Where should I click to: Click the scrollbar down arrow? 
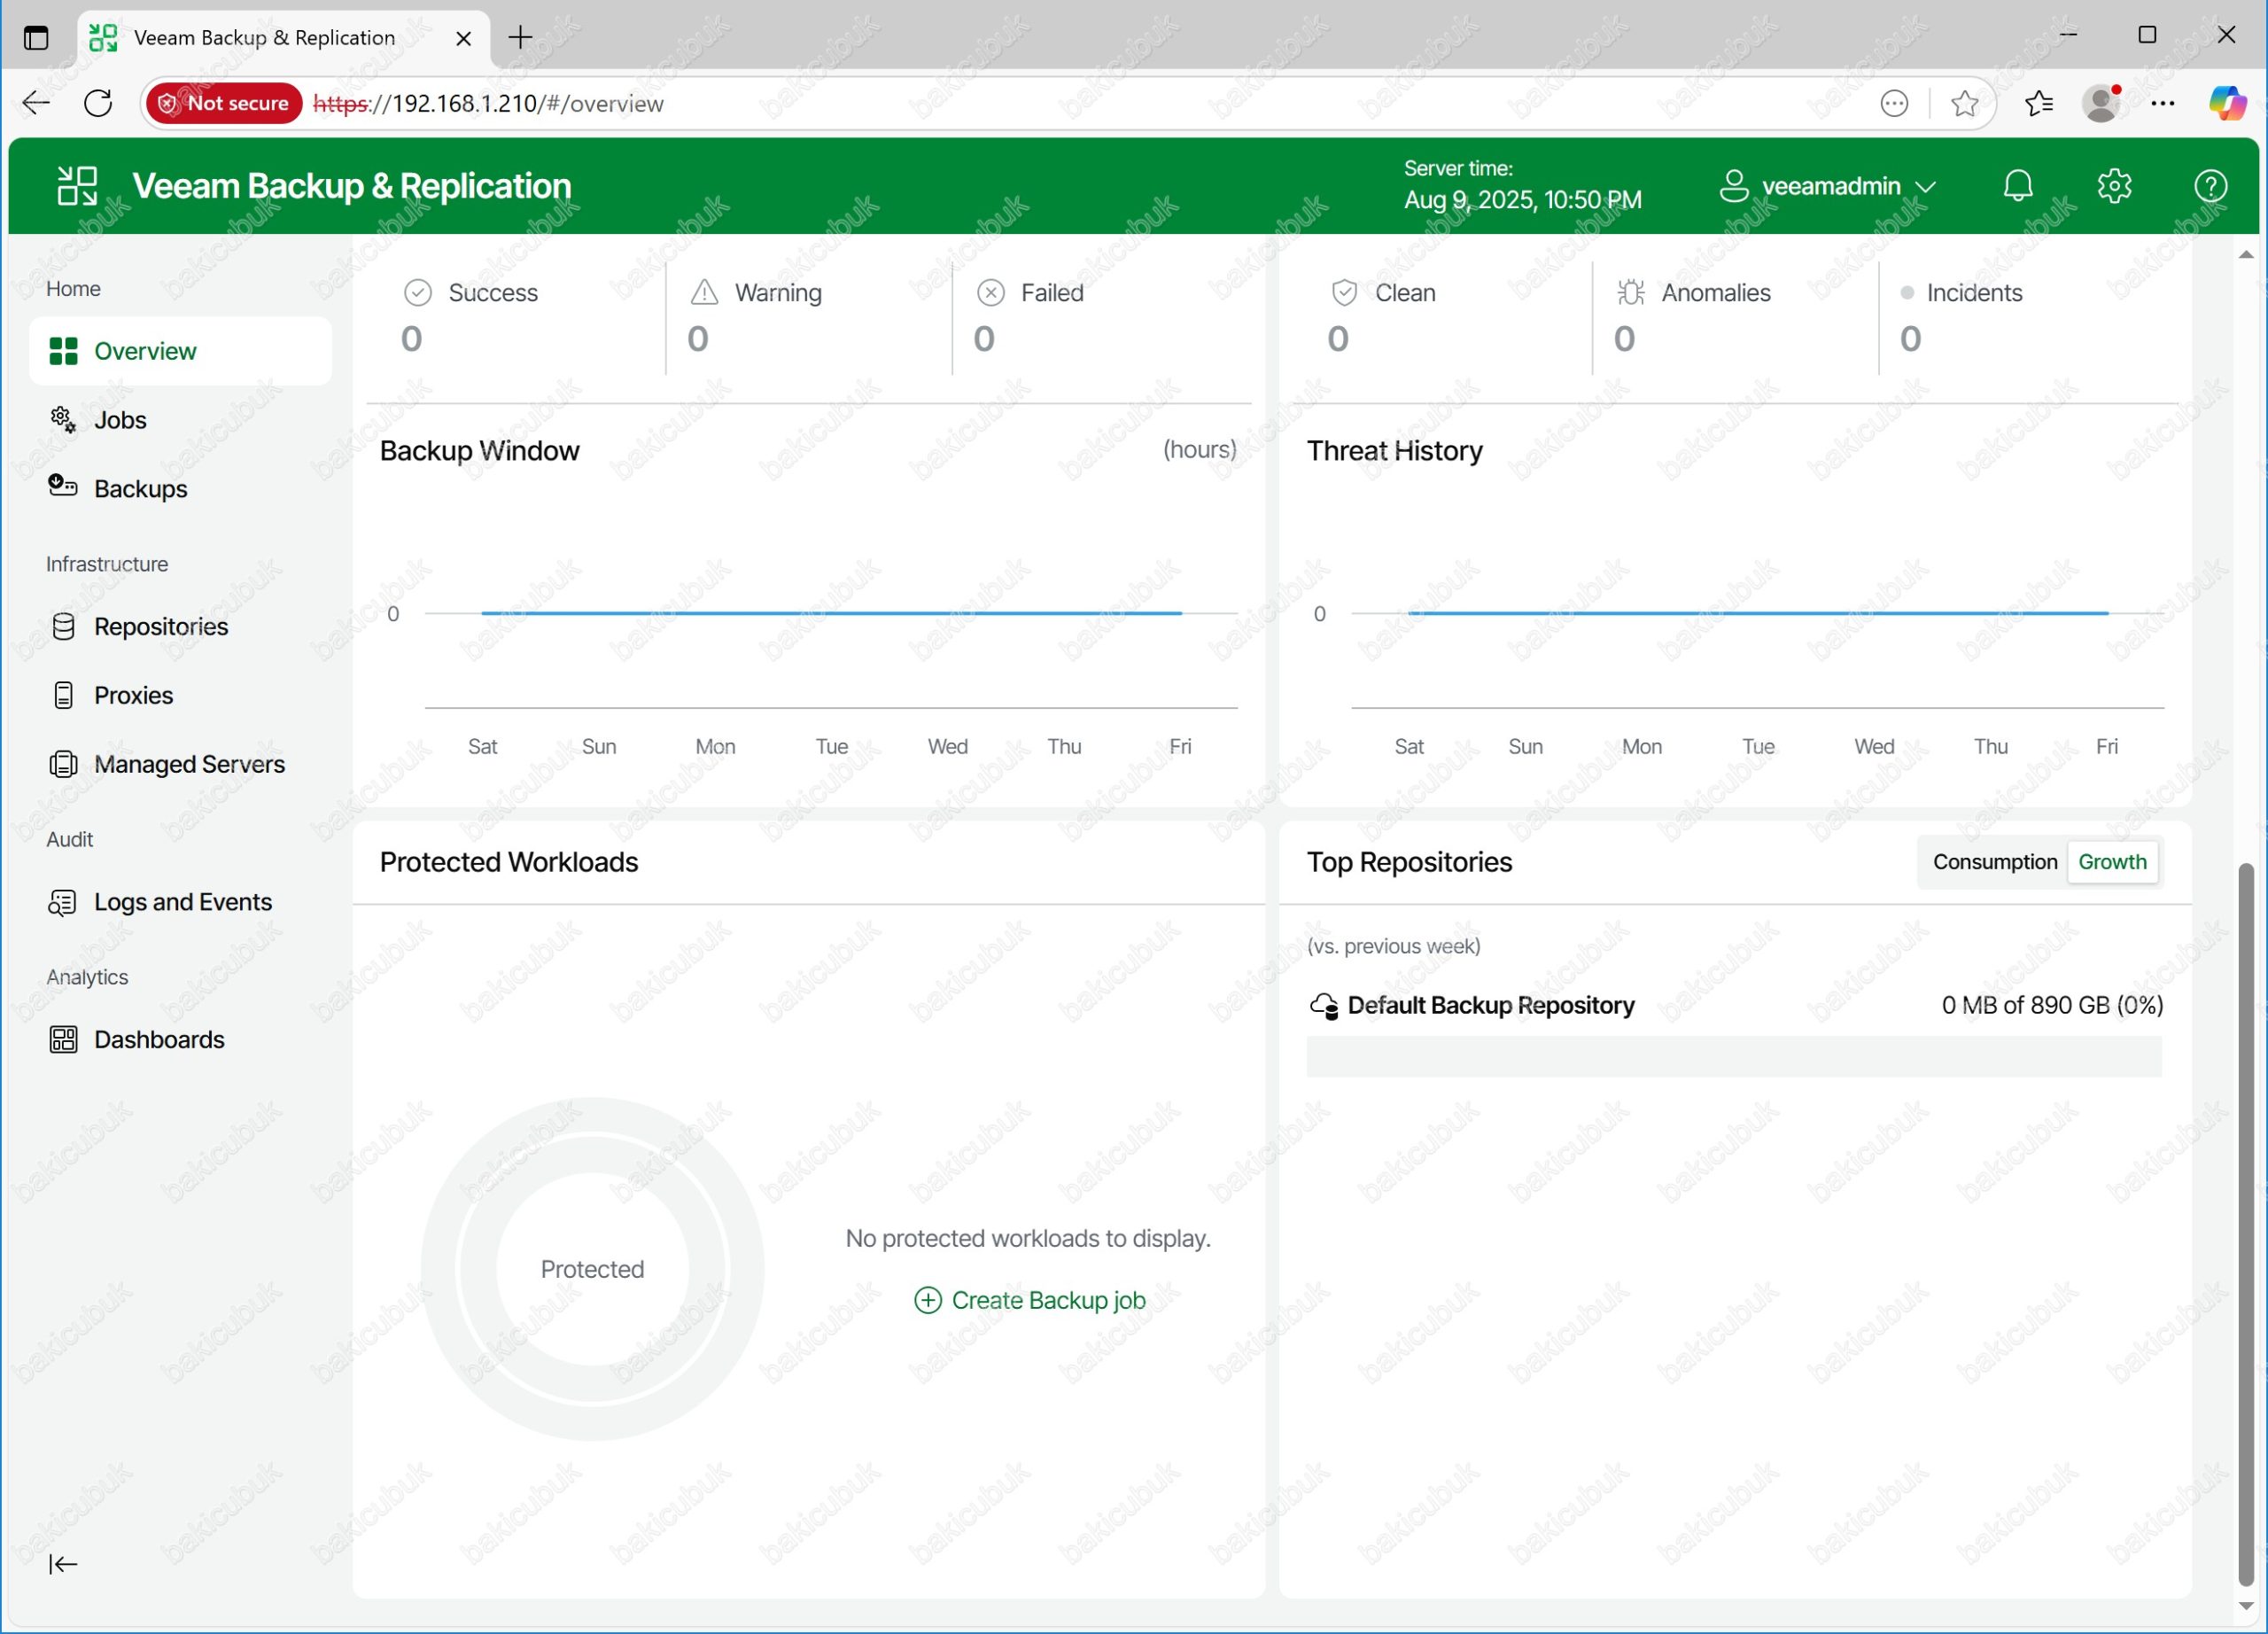pyautogui.click(x=2246, y=1606)
